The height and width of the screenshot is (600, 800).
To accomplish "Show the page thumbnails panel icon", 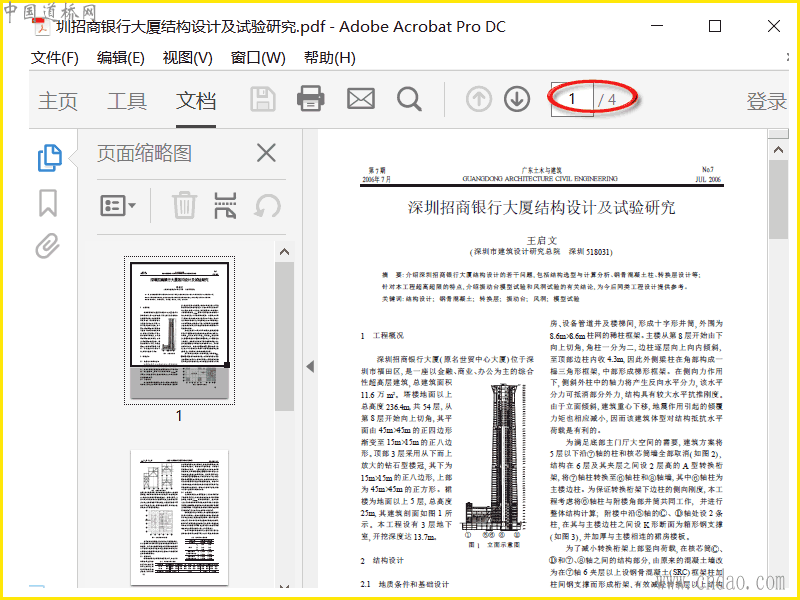I will 49,158.
